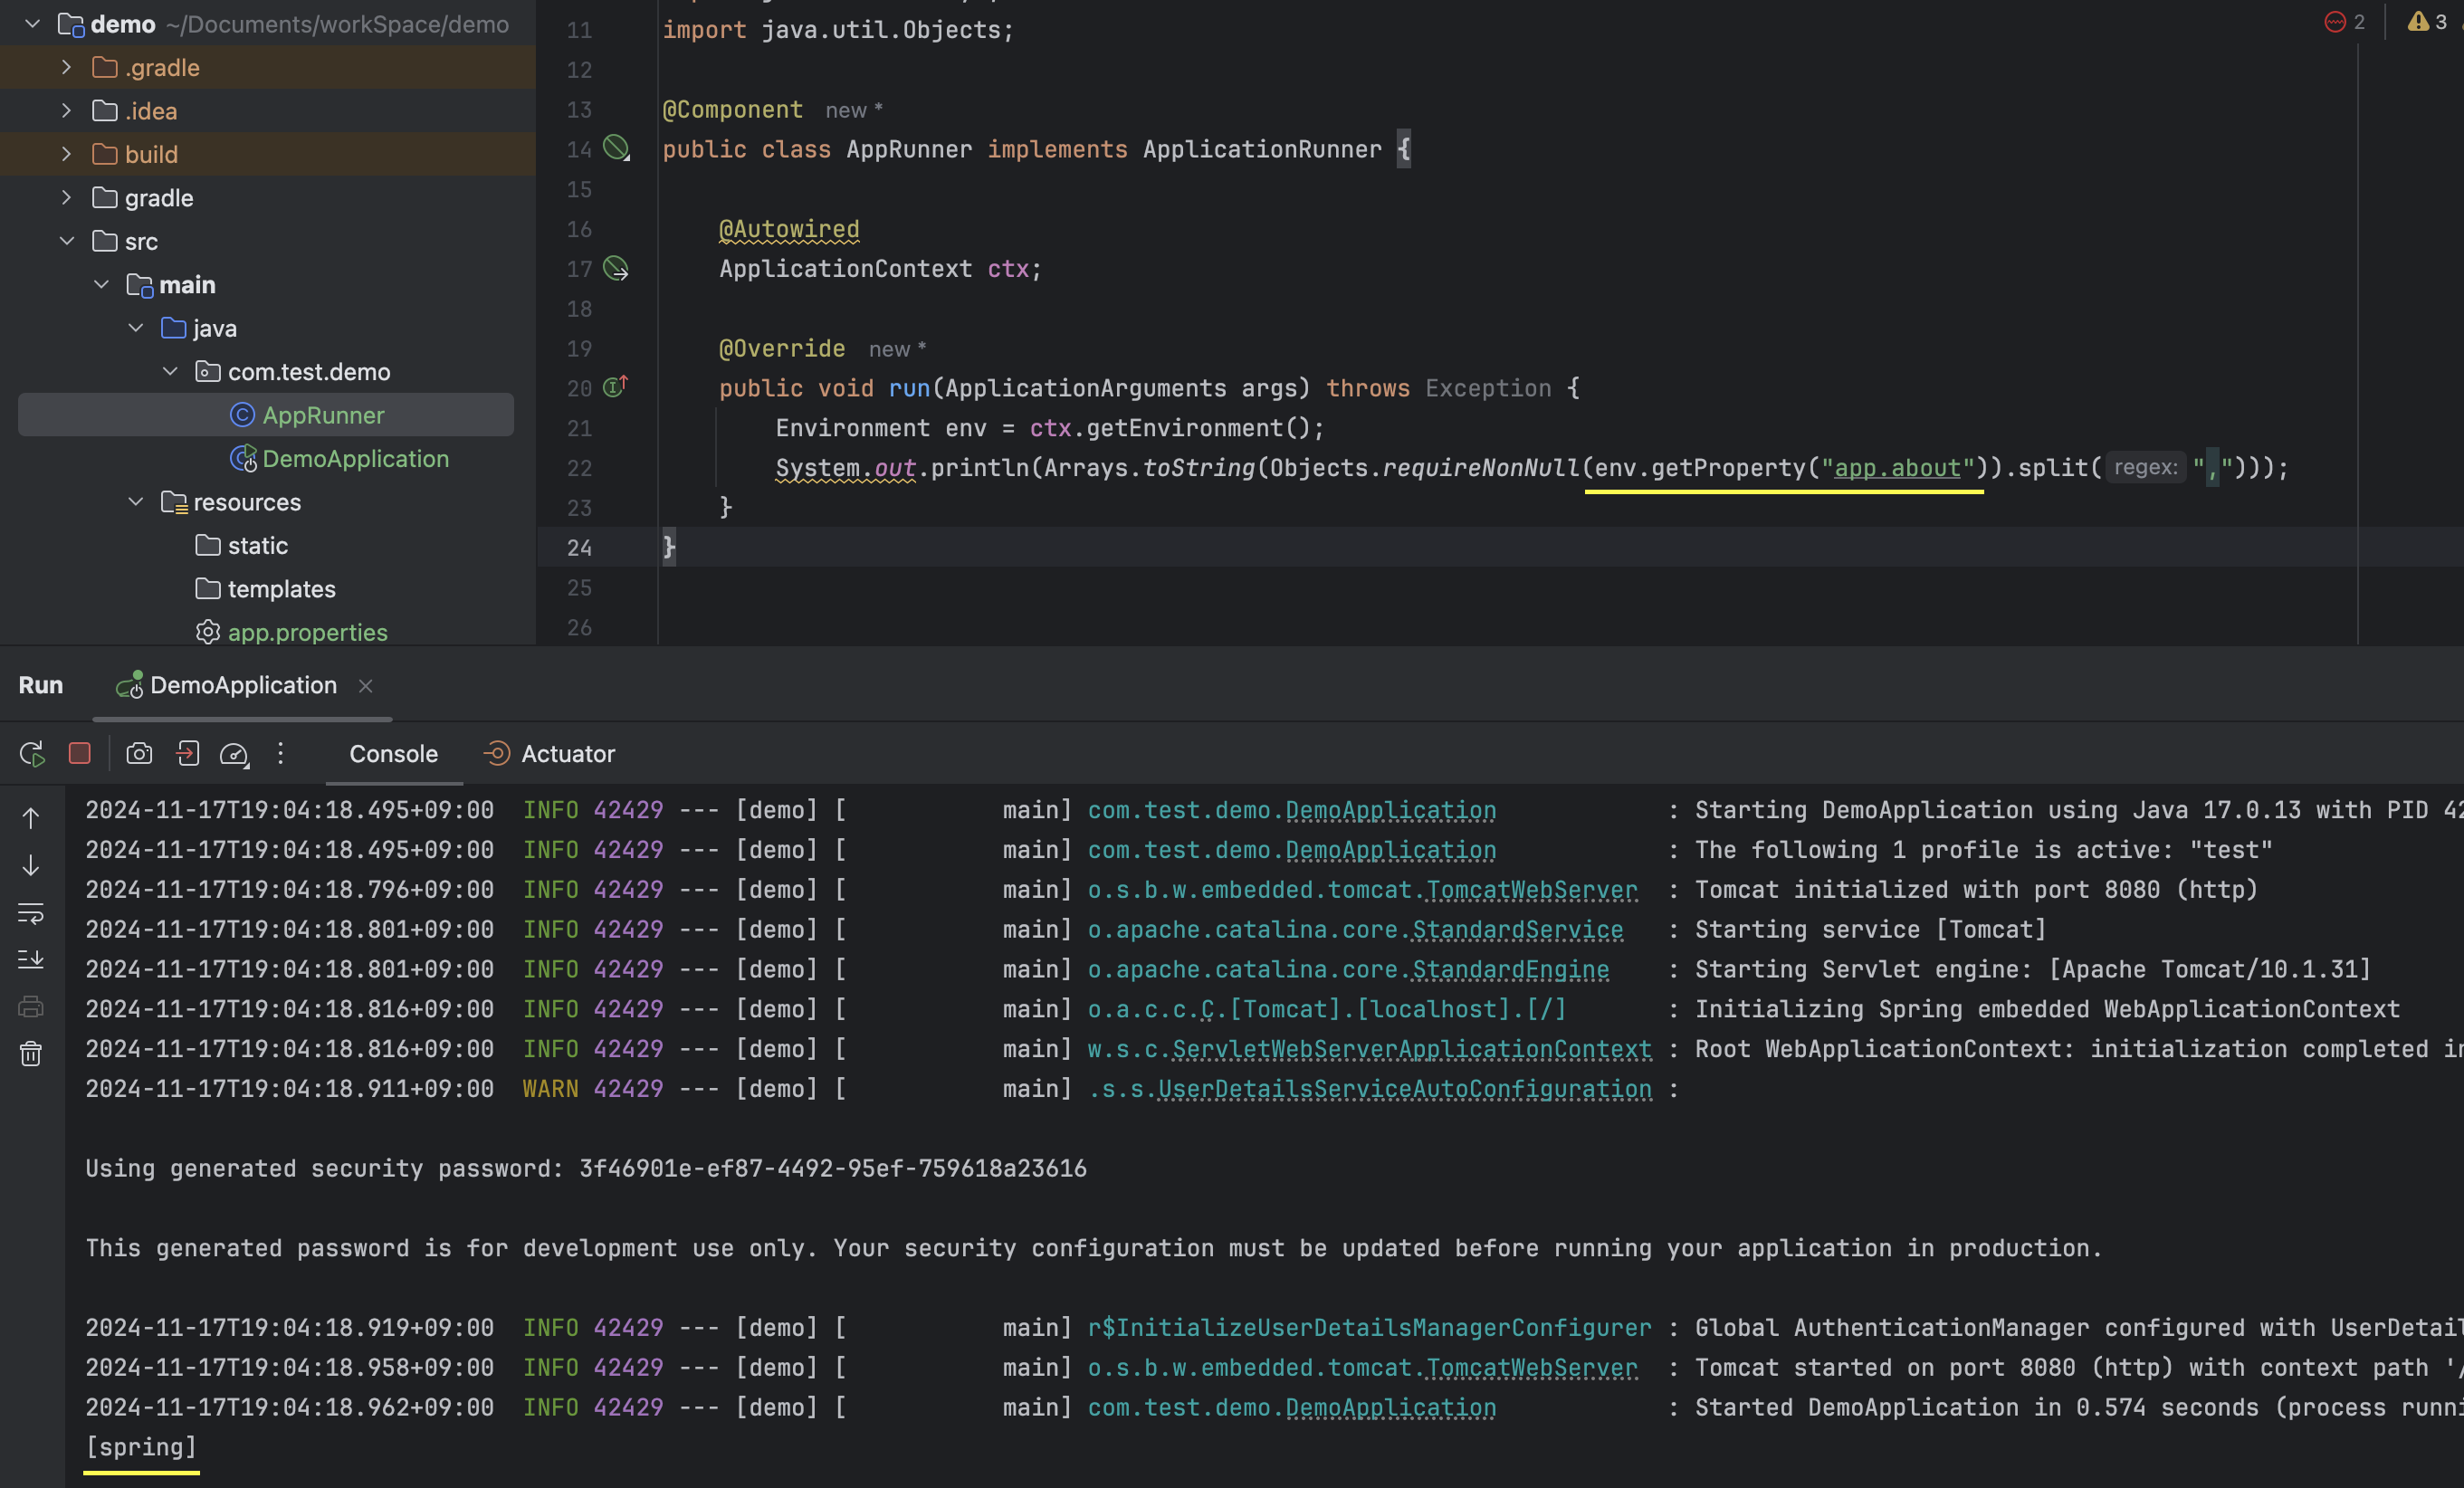Open TomcatWebServer link in first Tomcat log
Viewport: 2464px width, 1488px height.
tap(1531, 890)
